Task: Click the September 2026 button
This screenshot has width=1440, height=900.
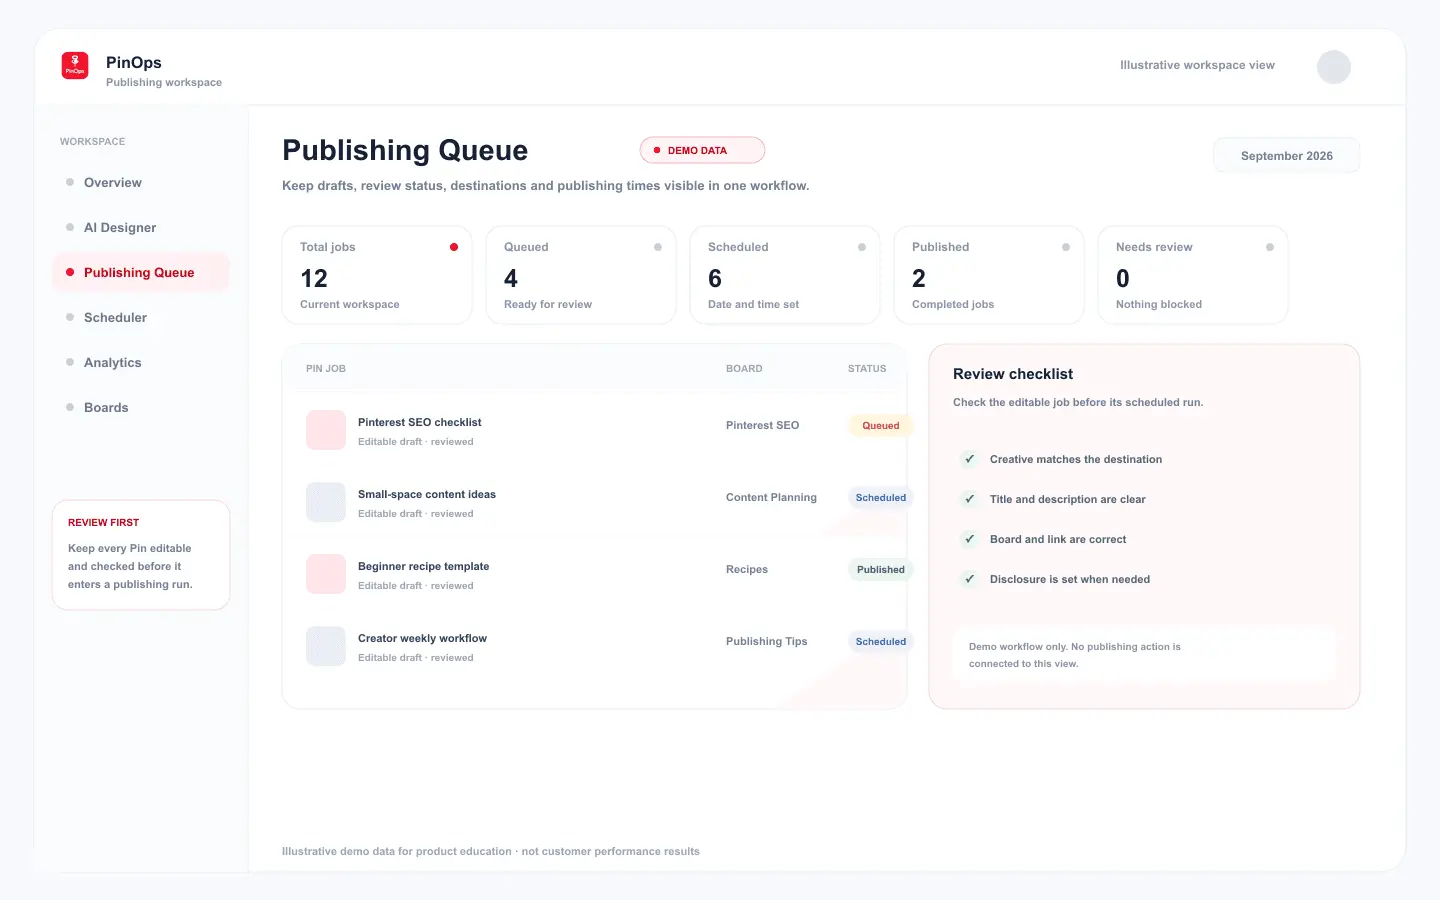Action: tap(1286, 156)
